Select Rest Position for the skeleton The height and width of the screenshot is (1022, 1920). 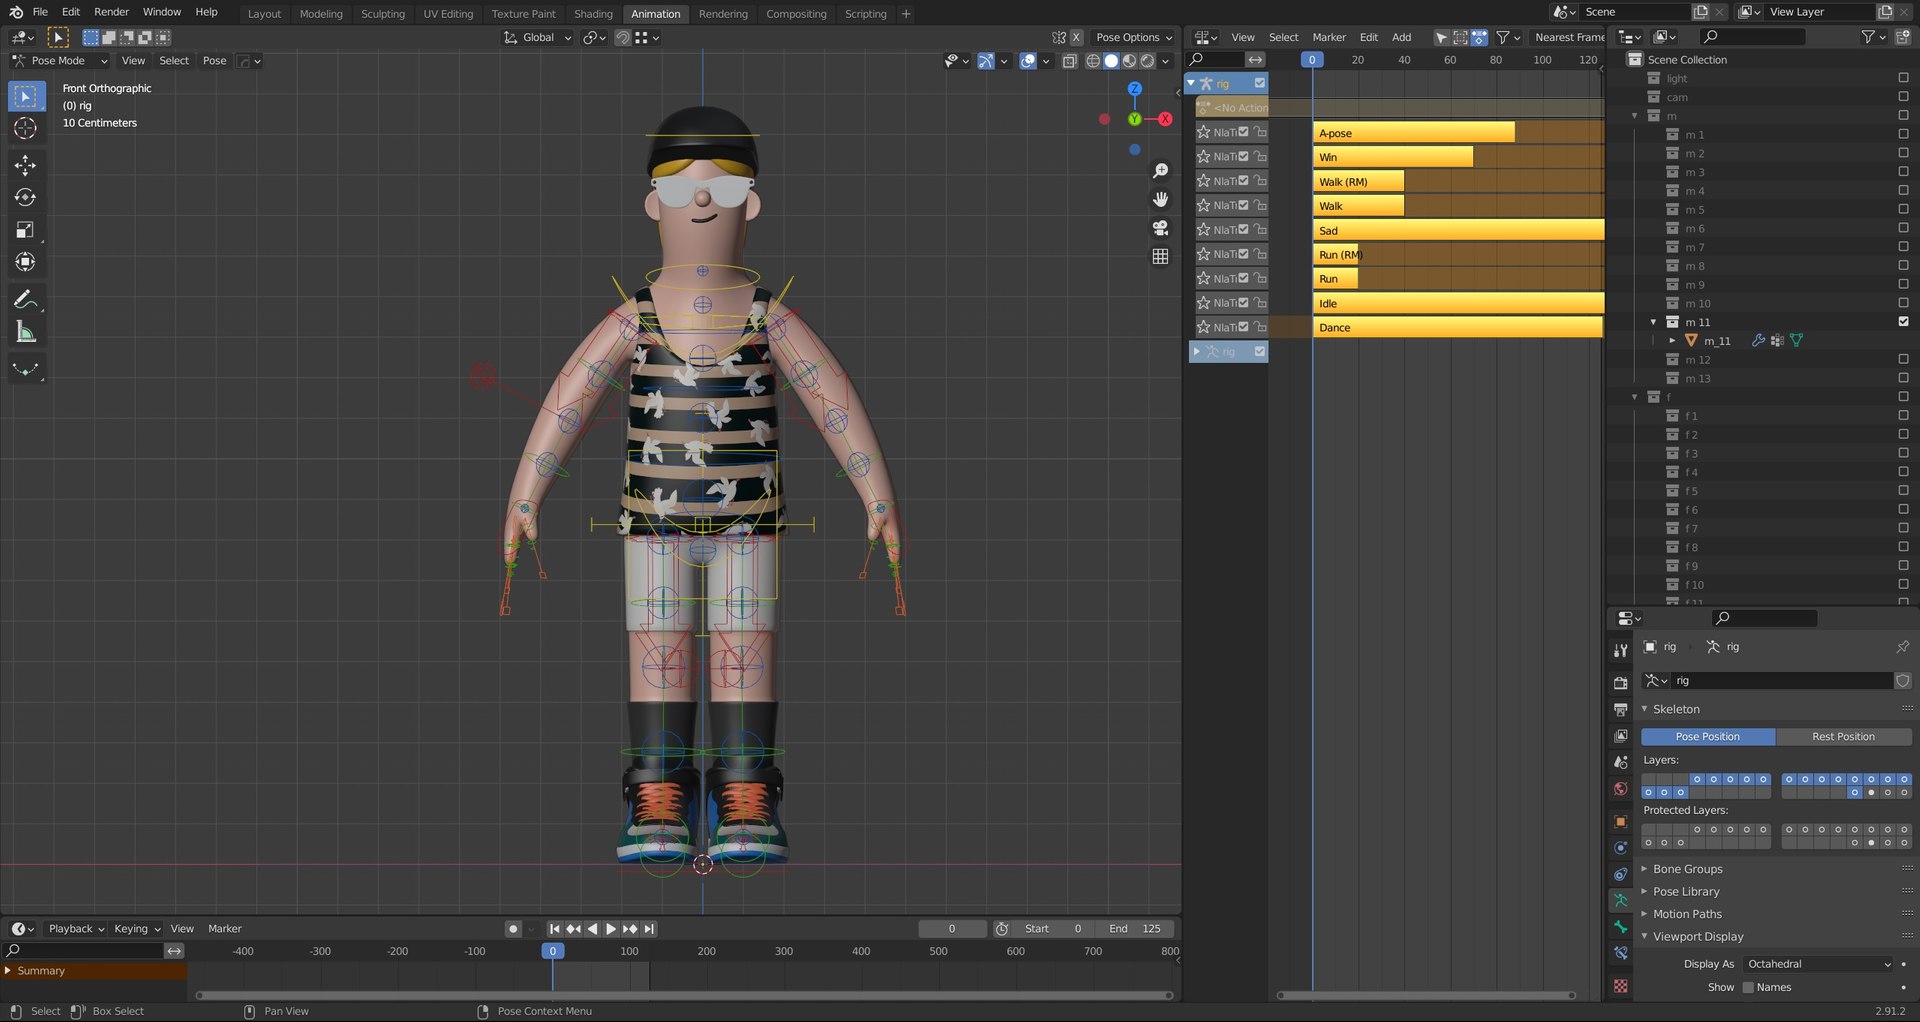1843,737
